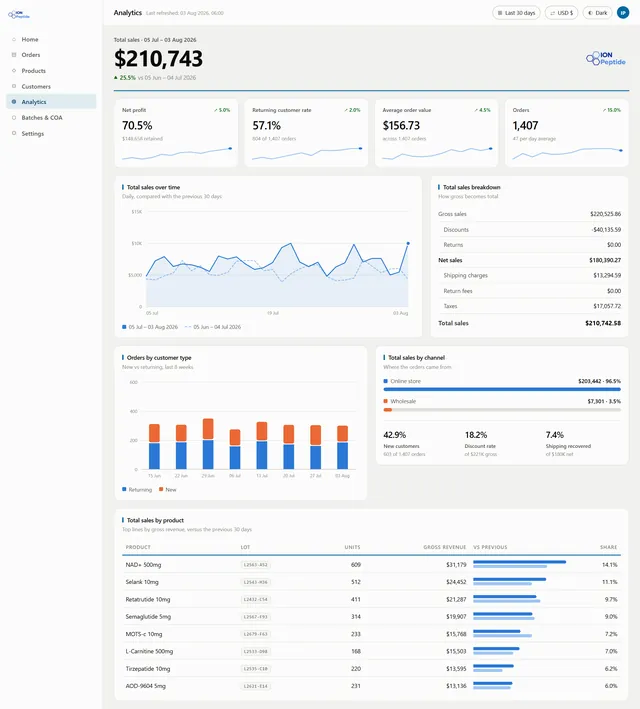
Task: Toggle the Returning legend entry
Action: (x=137, y=490)
